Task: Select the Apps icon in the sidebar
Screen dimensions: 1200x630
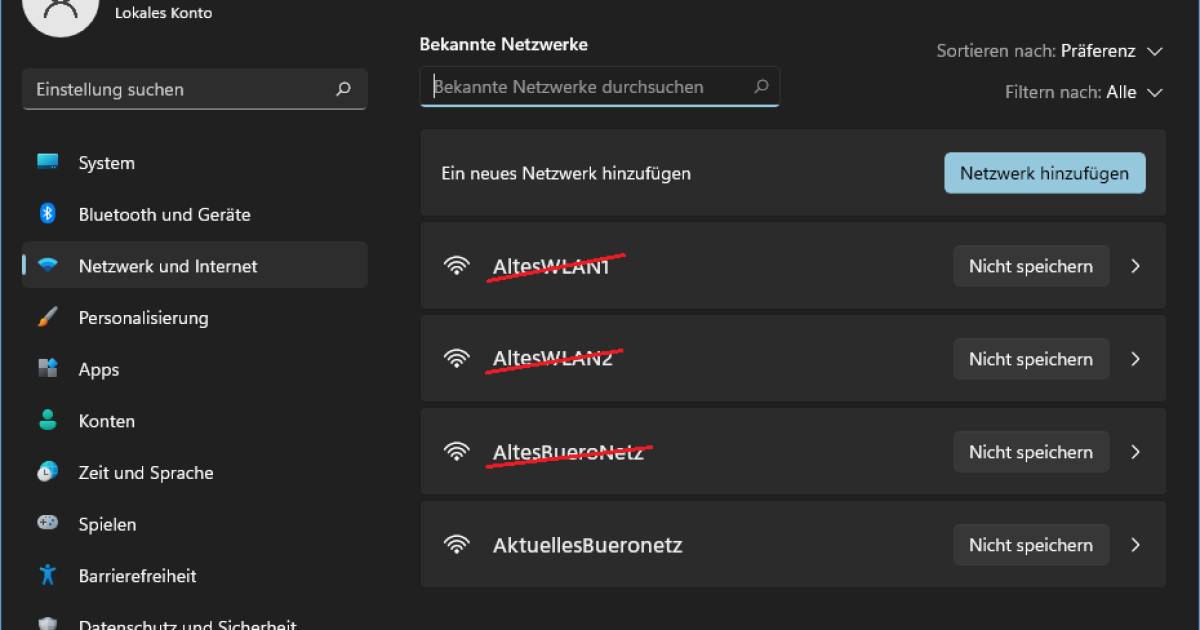Action: tap(48, 369)
